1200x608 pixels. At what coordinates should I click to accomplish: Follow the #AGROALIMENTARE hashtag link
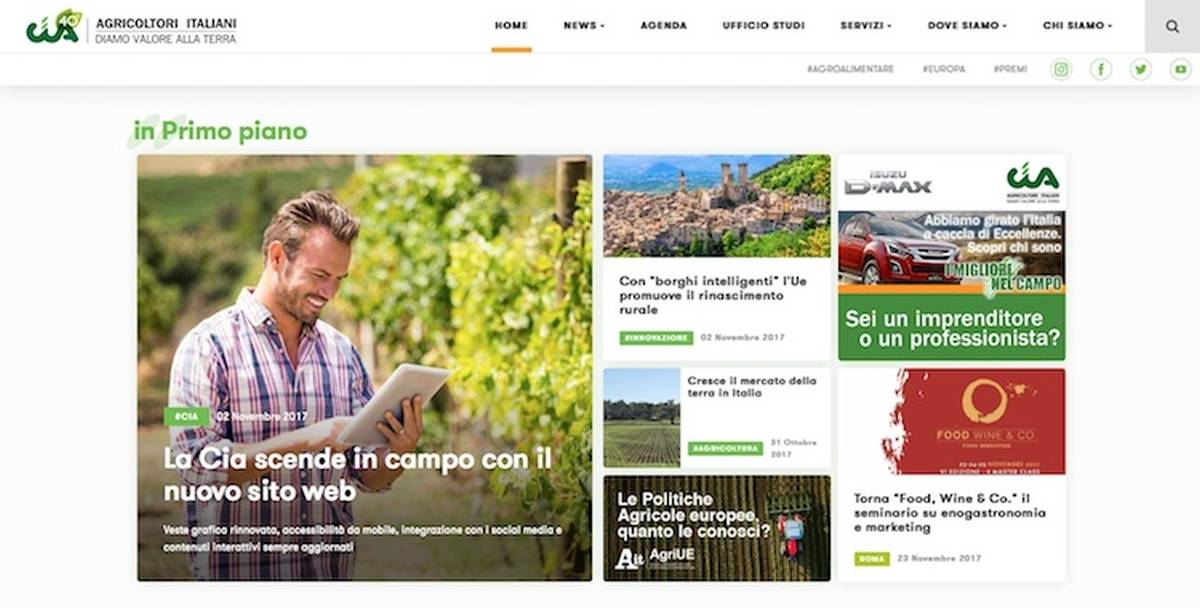coord(850,69)
